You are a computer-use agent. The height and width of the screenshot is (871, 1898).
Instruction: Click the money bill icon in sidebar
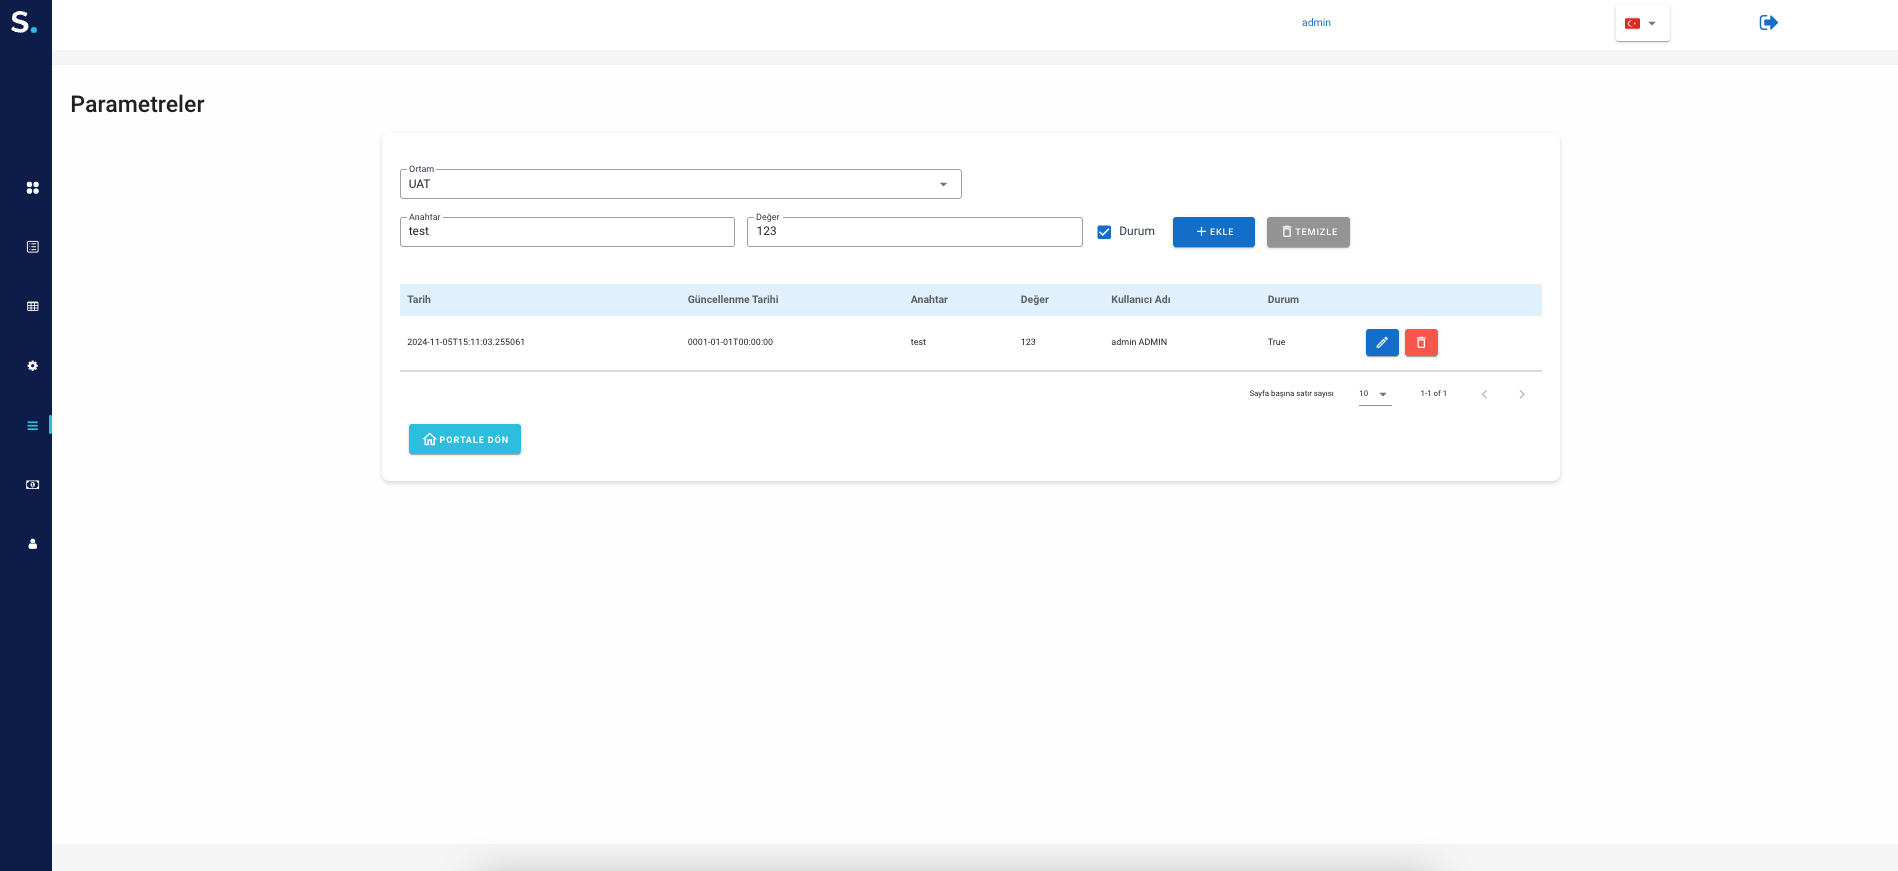click(x=32, y=485)
